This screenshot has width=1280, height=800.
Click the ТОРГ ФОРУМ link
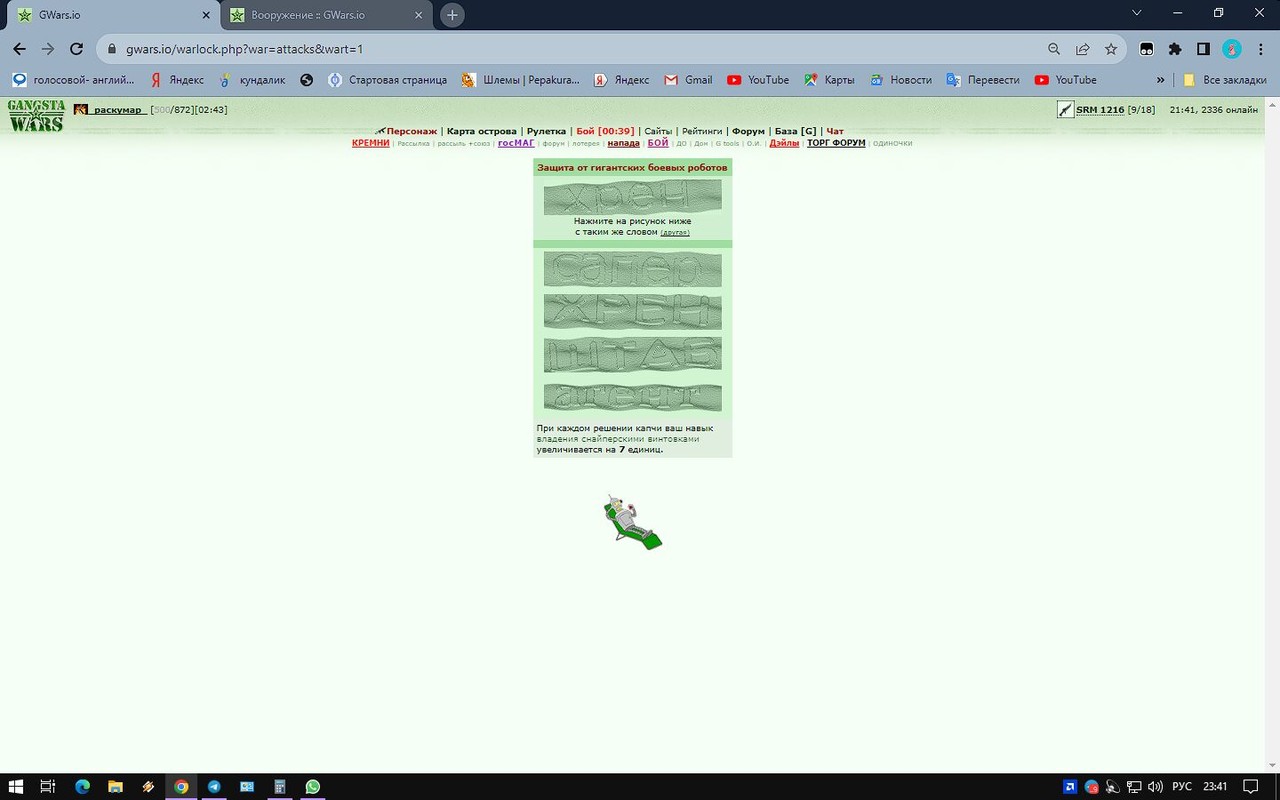[836, 143]
